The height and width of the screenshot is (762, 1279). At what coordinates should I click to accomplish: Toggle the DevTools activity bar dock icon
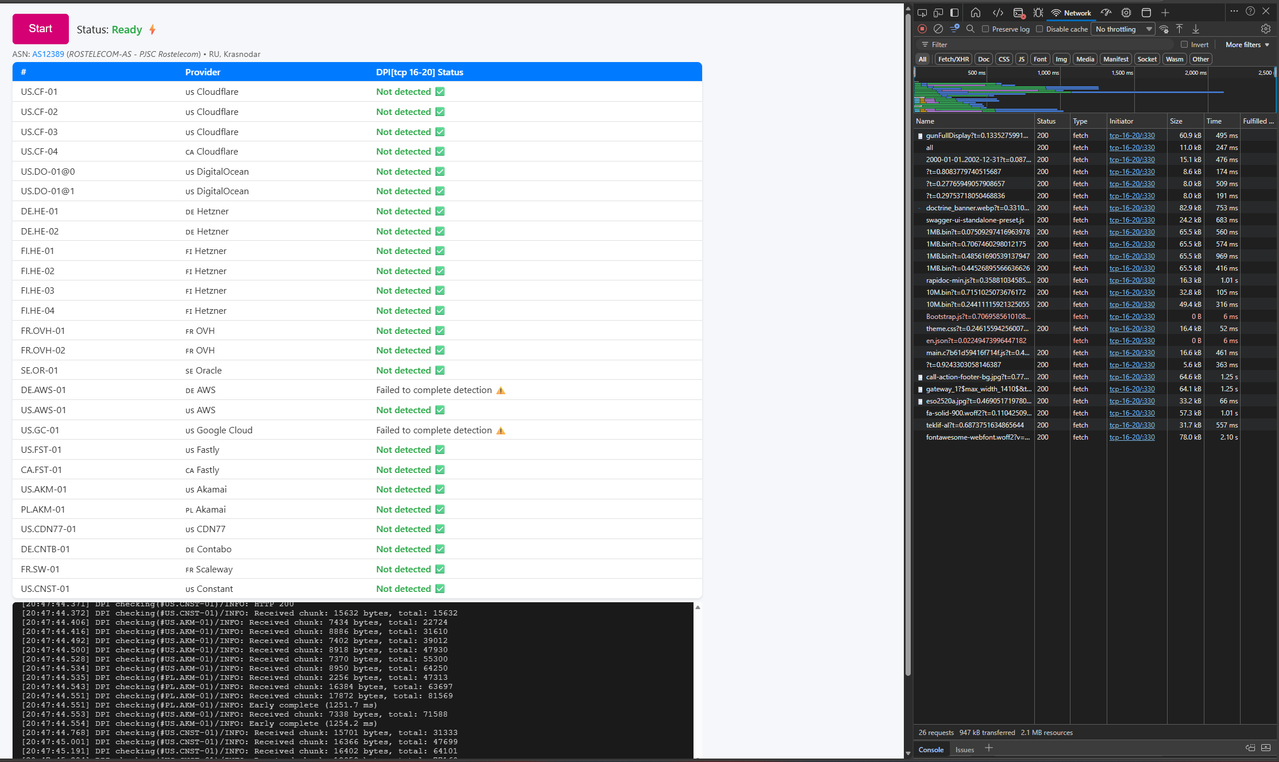coord(954,13)
